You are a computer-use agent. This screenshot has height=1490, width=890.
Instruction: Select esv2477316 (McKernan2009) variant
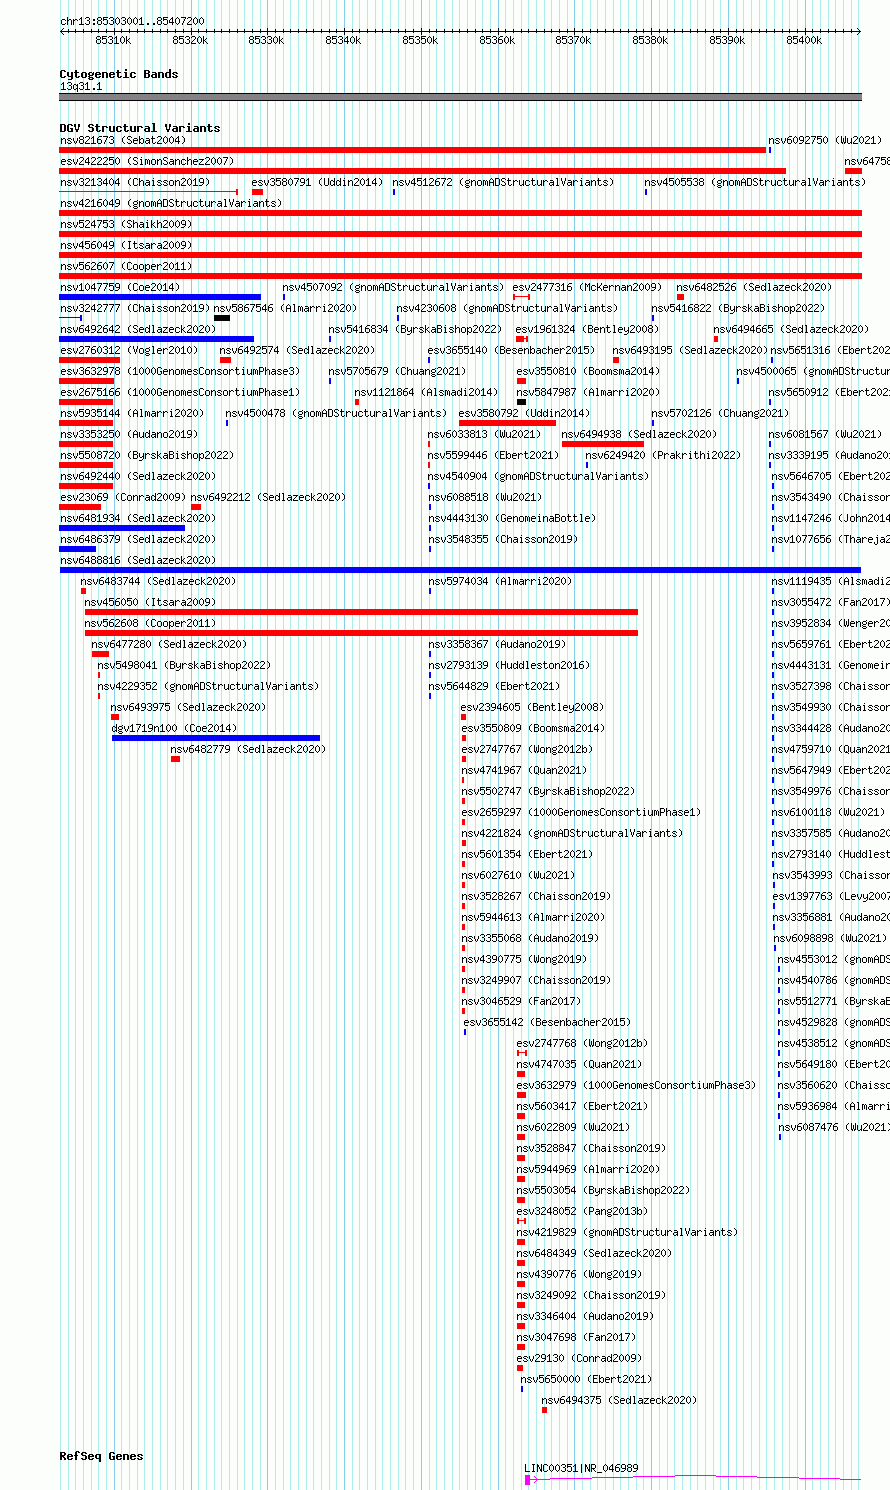tap(587, 287)
